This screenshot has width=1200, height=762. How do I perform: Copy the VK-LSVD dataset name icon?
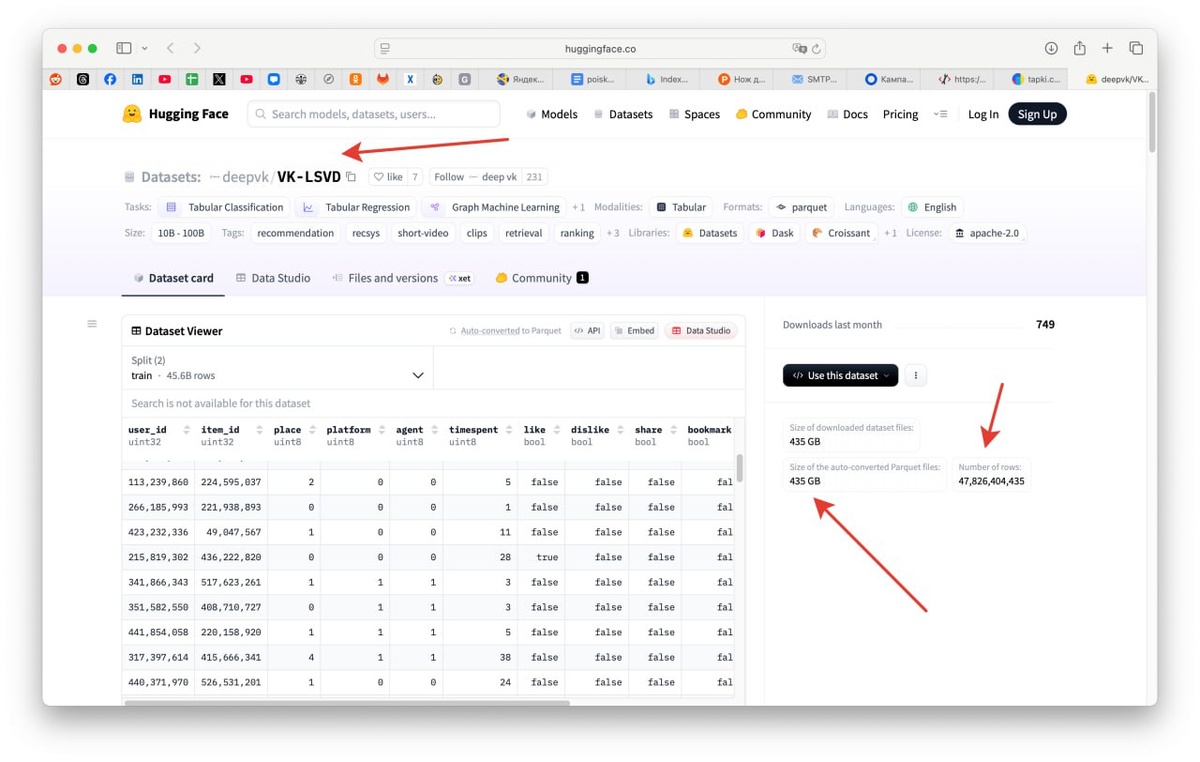(351, 177)
